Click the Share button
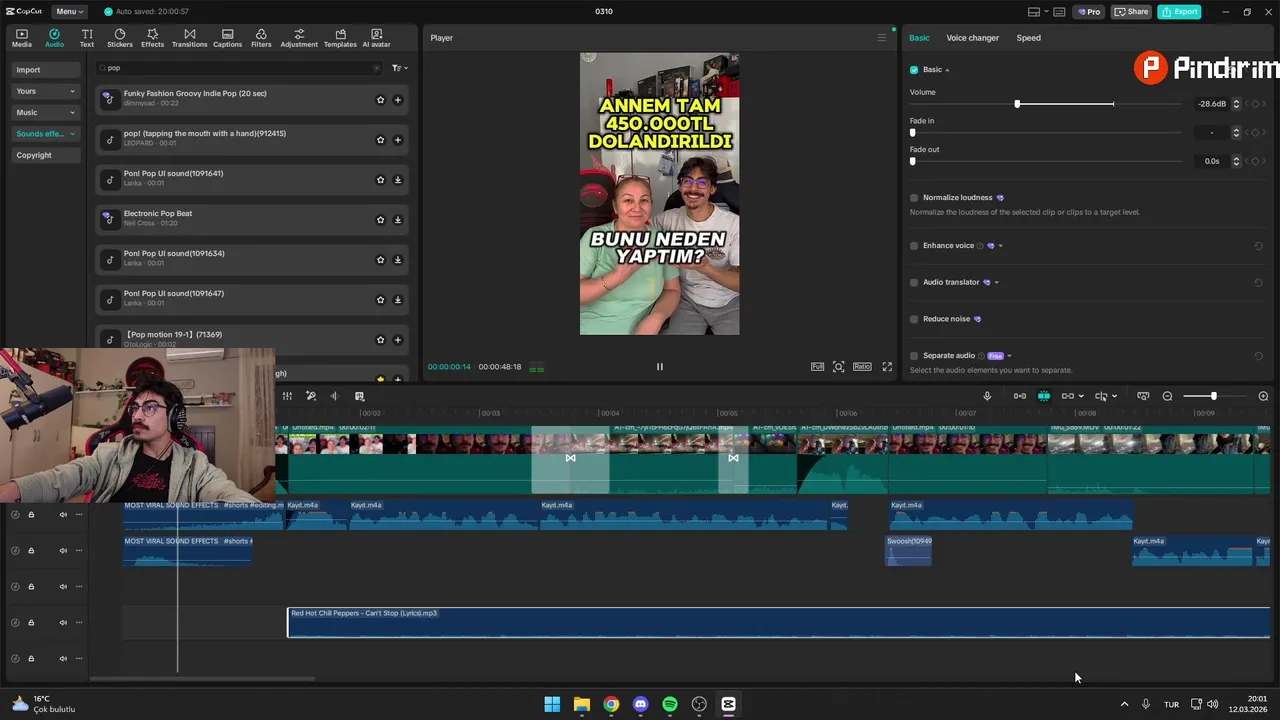 click(x=1131, y=11)
